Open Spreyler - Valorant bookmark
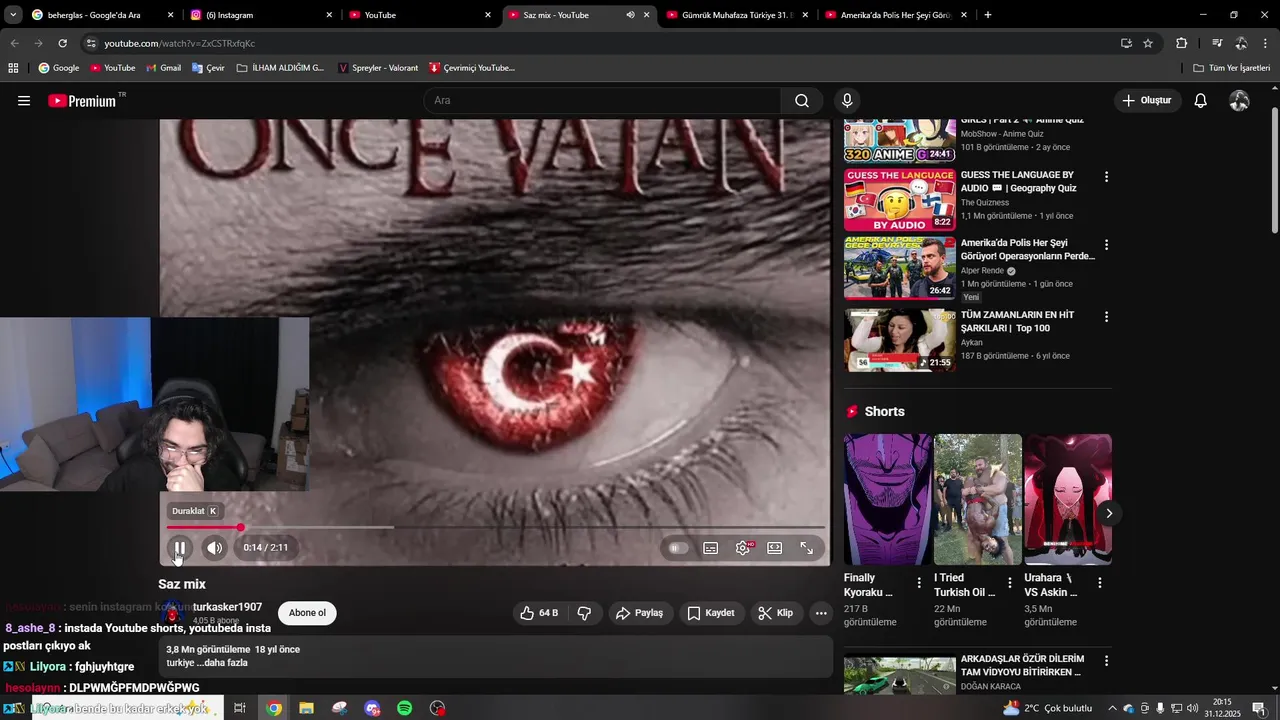This screenshot has width=1280, height=720. point(378,68)
